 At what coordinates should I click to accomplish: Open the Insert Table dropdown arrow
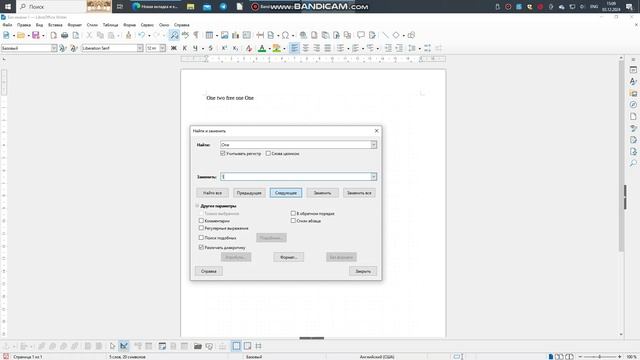click(217, 36)
